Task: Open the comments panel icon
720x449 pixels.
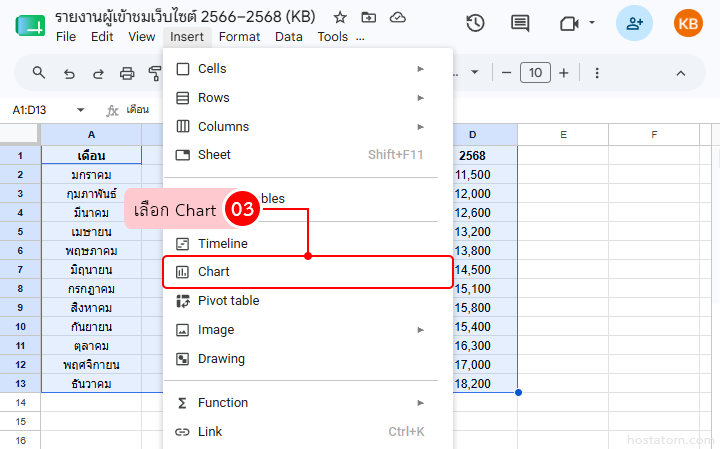Action: coord(520,23)
